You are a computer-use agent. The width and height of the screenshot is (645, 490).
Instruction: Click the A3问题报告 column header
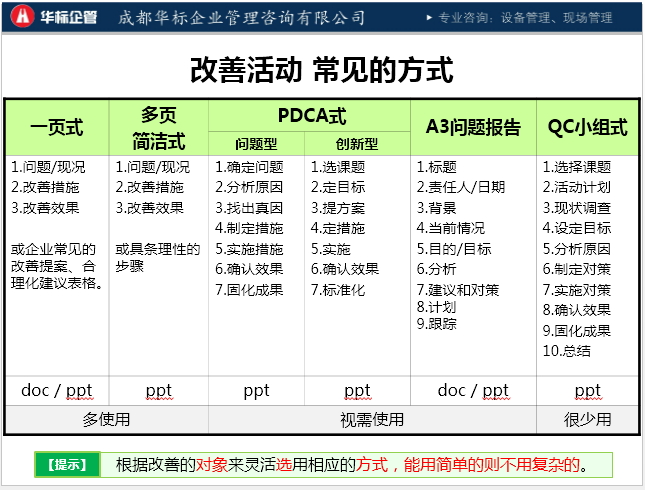473,127
